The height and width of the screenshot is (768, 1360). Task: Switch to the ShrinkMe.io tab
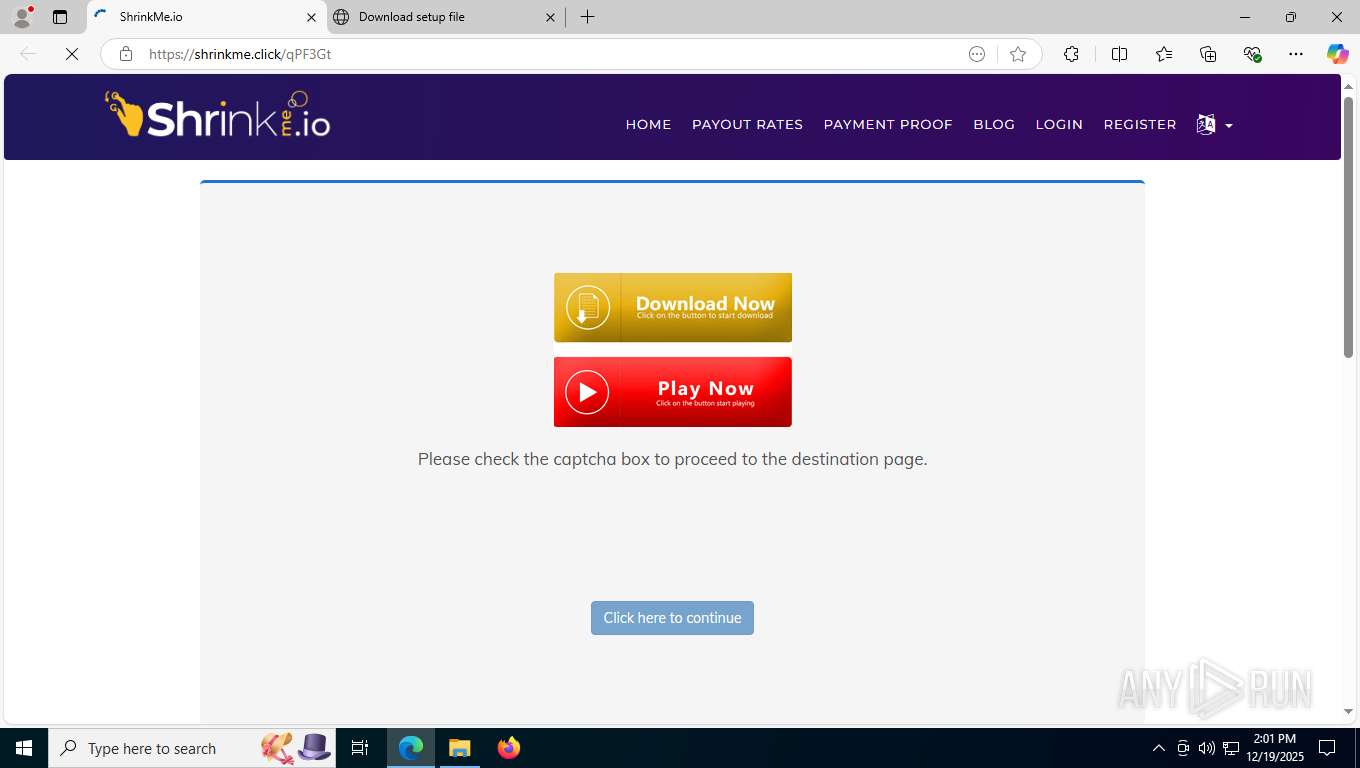[207, 17]
